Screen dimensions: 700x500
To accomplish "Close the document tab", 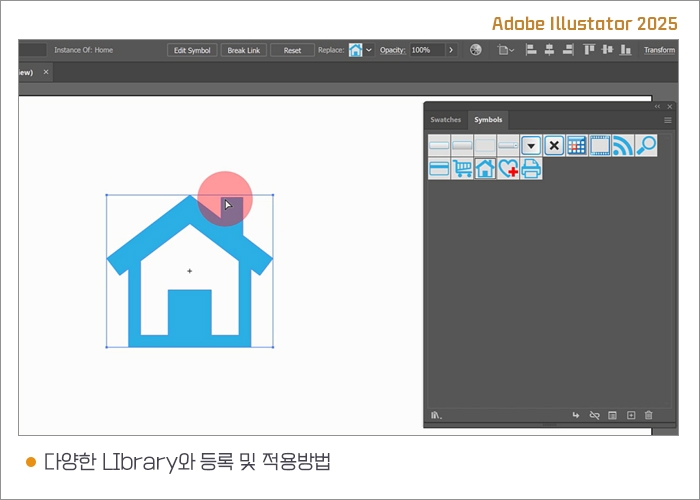I will (x=46, y=72).
